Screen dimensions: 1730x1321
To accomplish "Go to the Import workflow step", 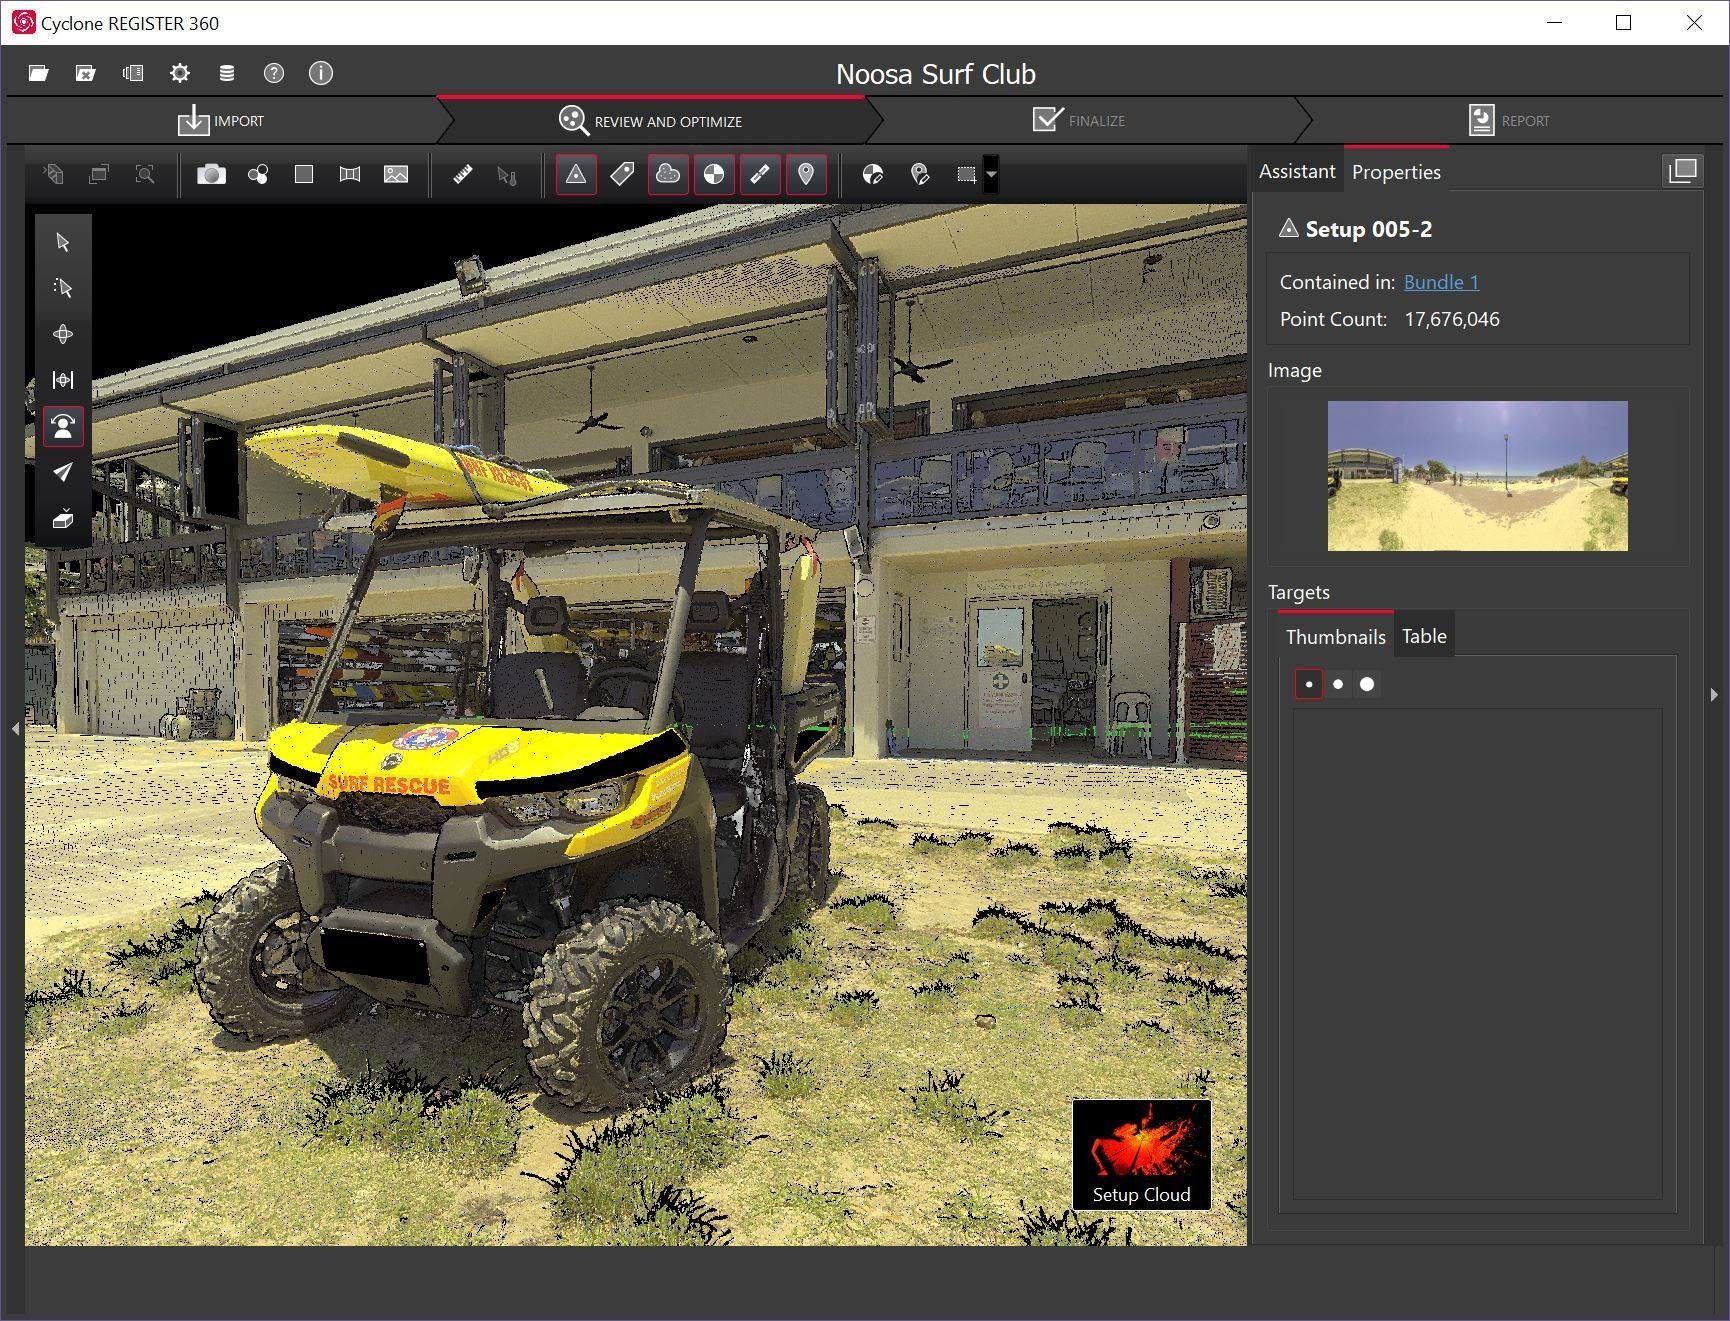I will 221,121.
